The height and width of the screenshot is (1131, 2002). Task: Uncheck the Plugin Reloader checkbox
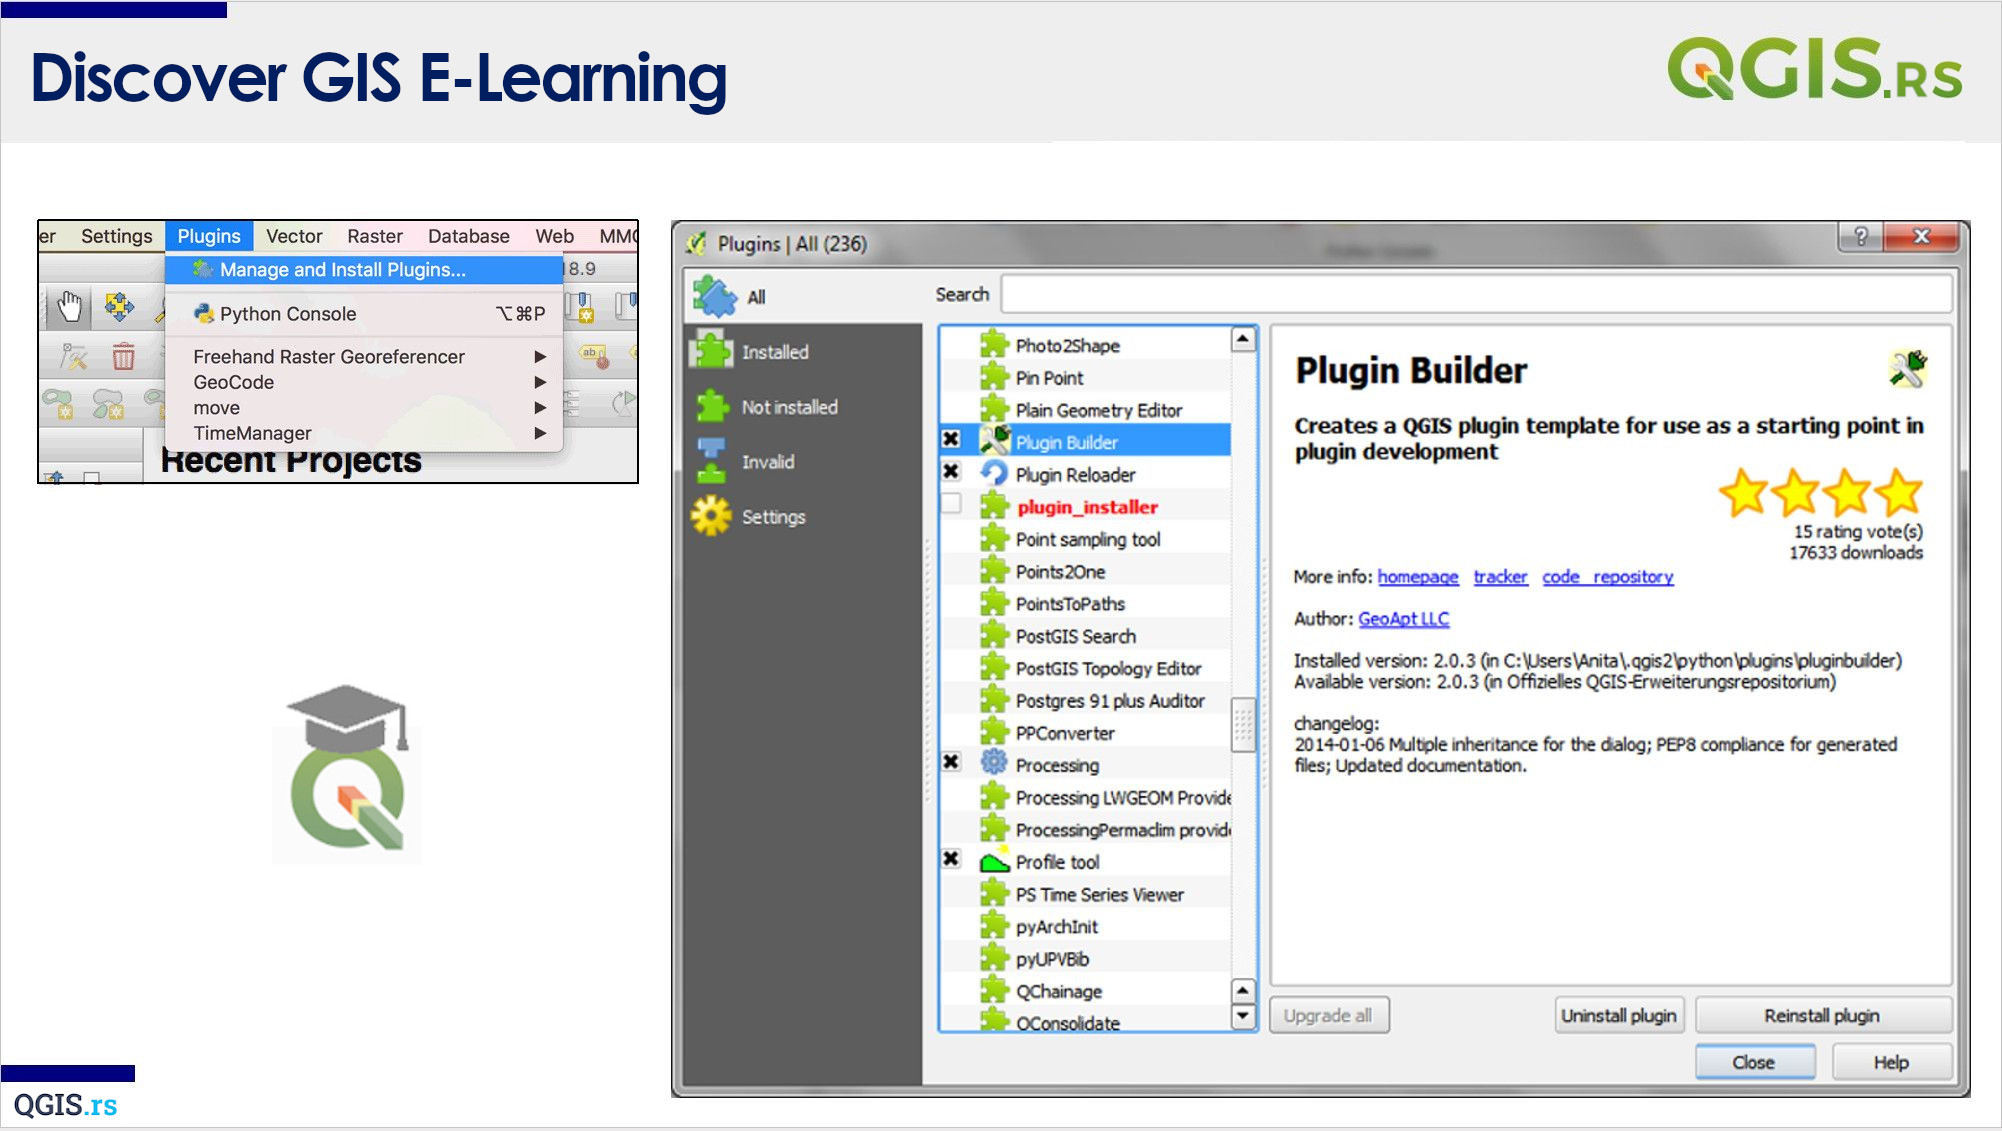951,471
